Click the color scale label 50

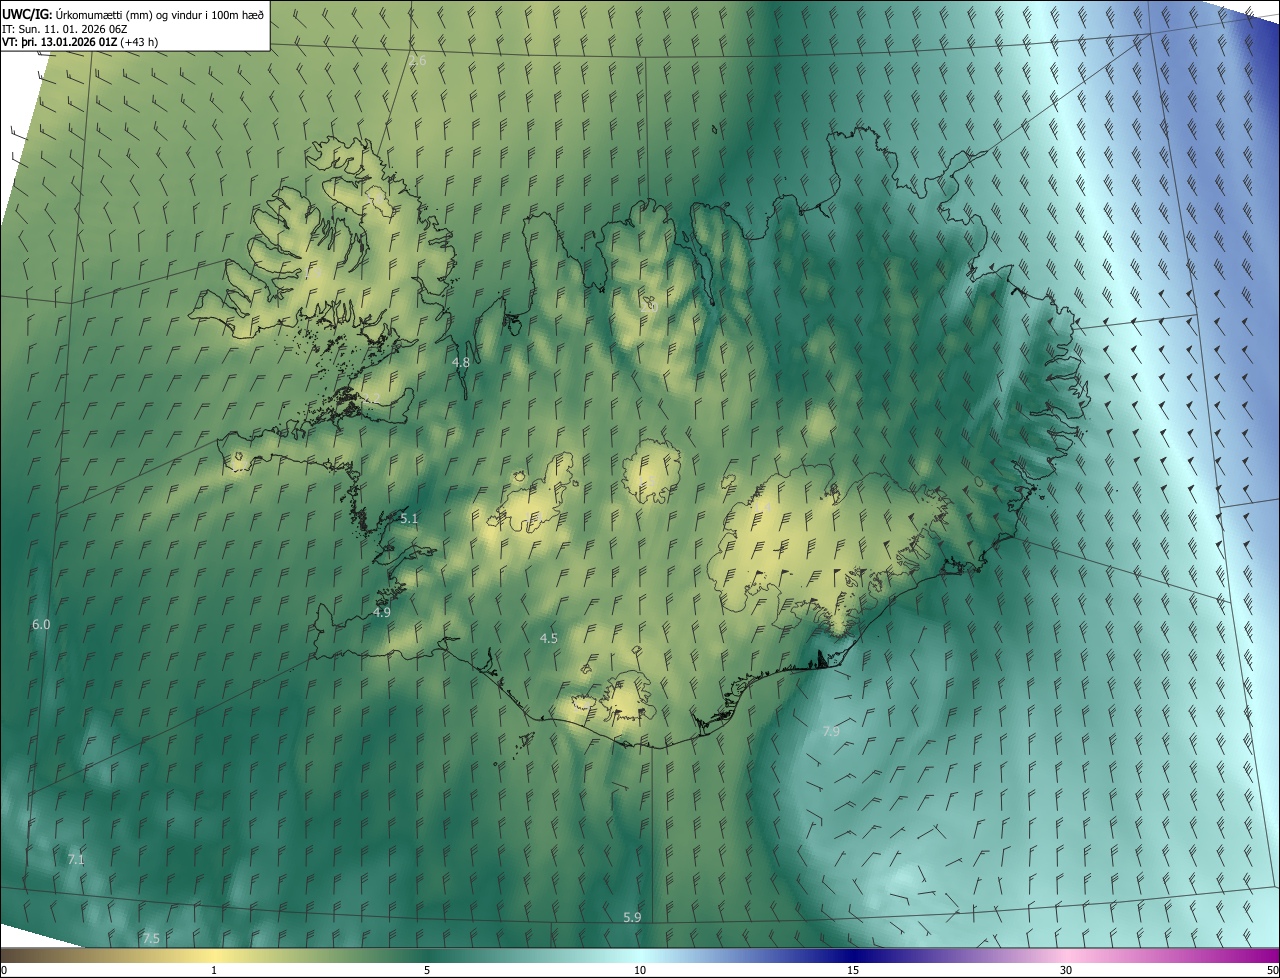1272,970
